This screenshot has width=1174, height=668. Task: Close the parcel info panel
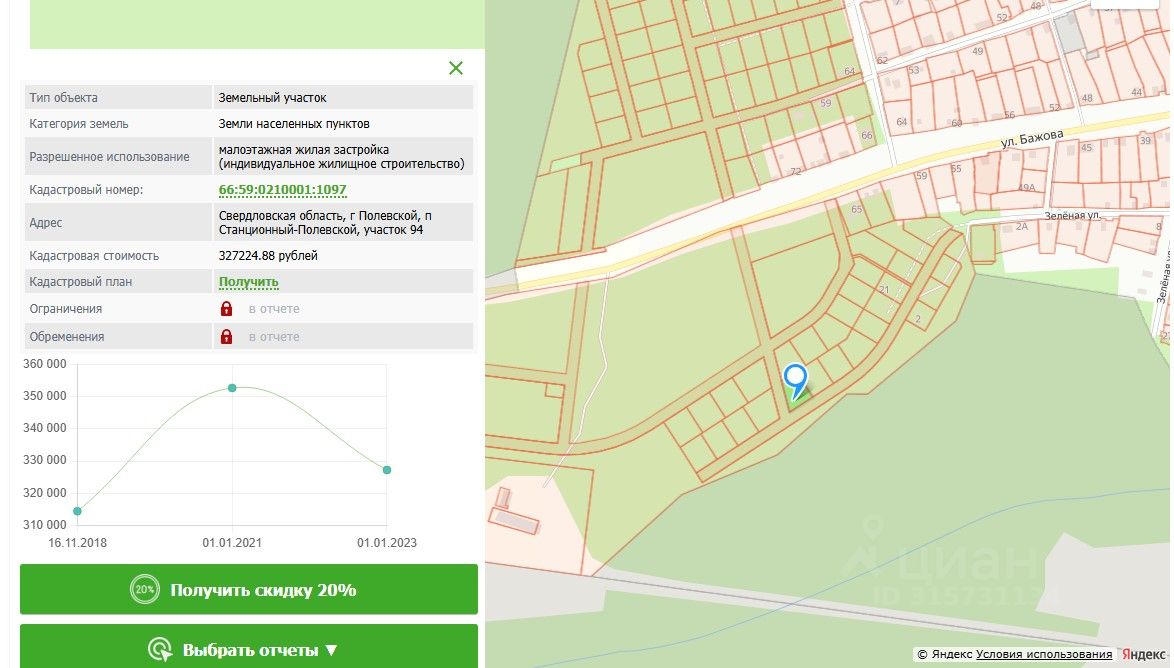[456, 68]
